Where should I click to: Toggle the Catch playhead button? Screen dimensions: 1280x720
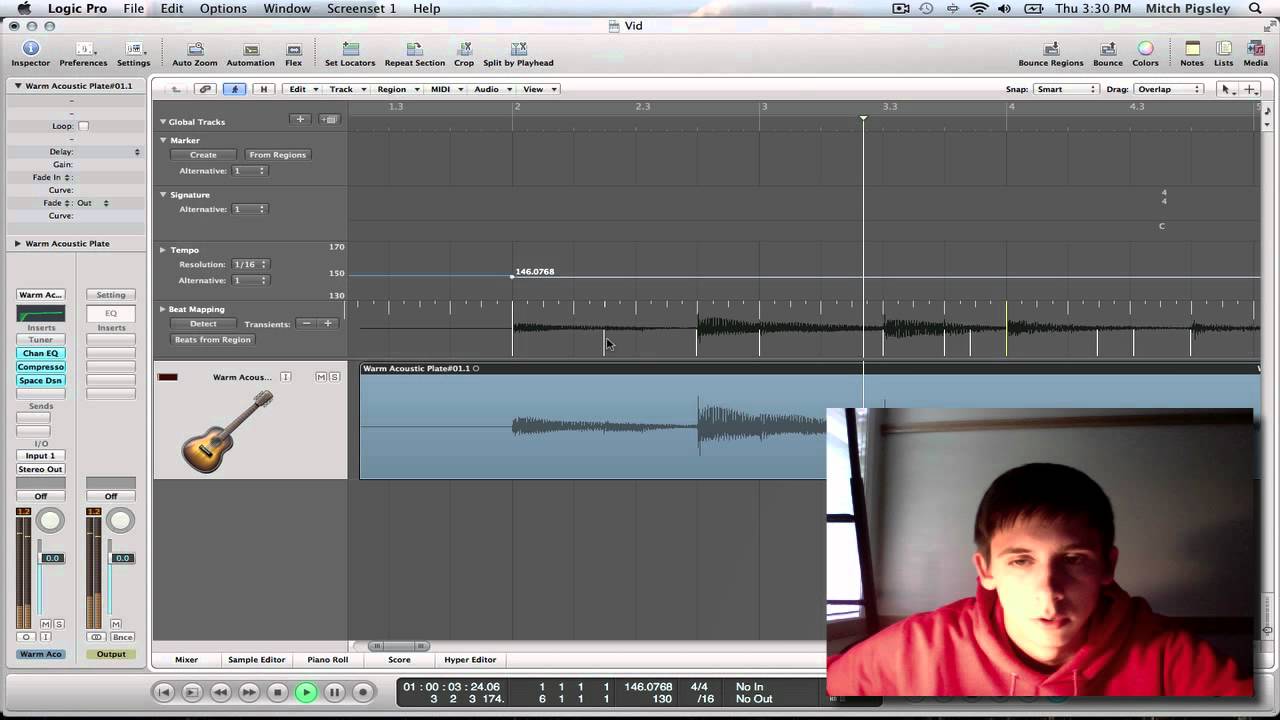tap(235, 89)
